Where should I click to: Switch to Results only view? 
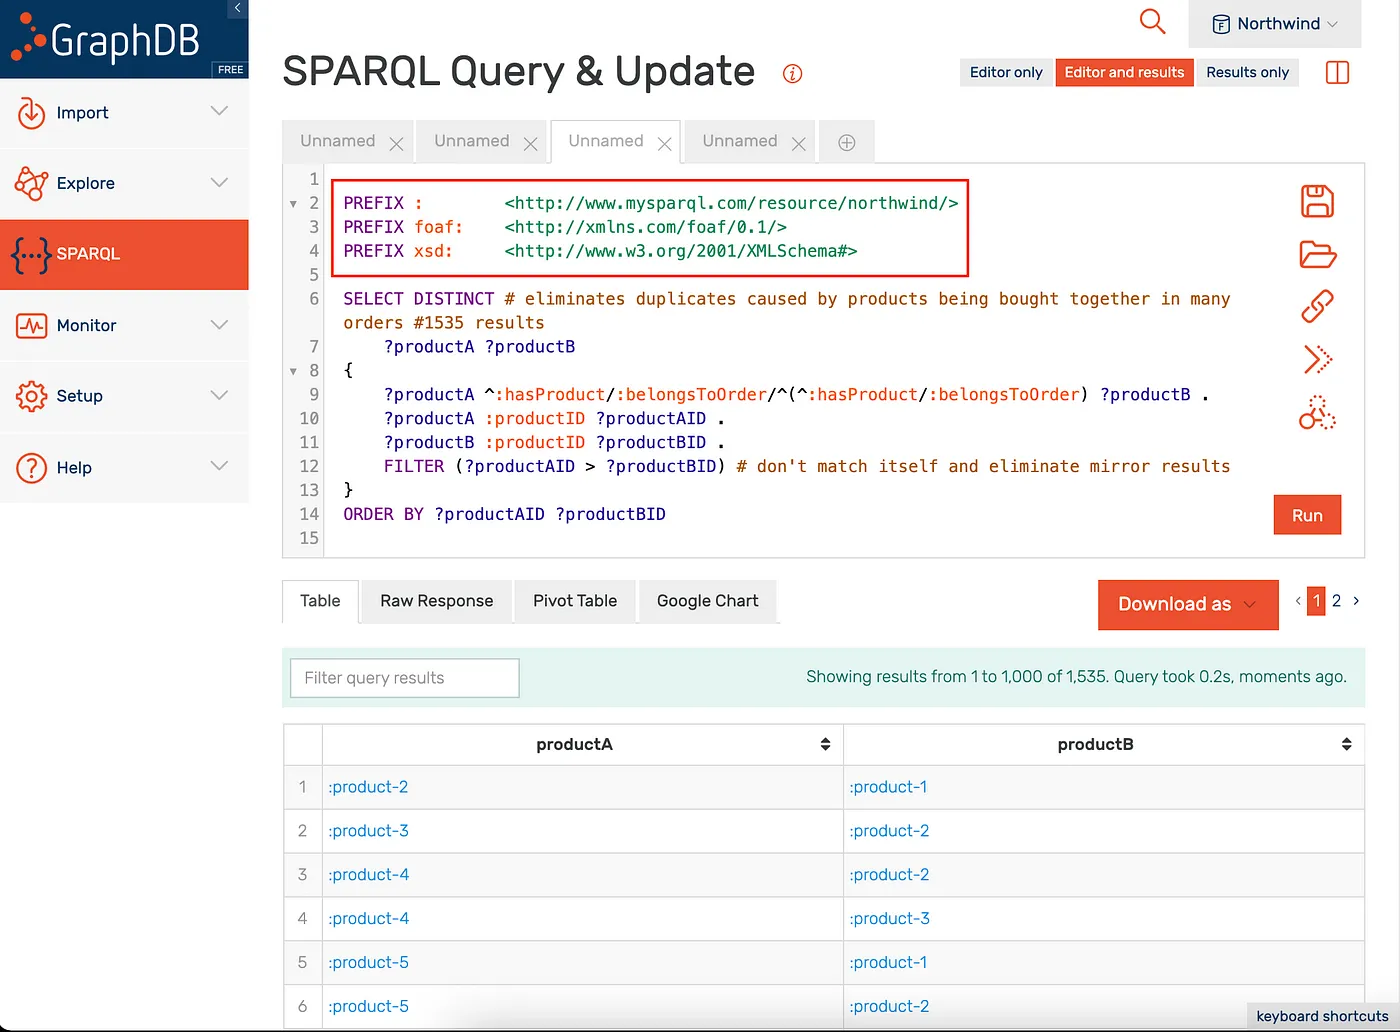pyautogui.click(x=1247, y=72)
